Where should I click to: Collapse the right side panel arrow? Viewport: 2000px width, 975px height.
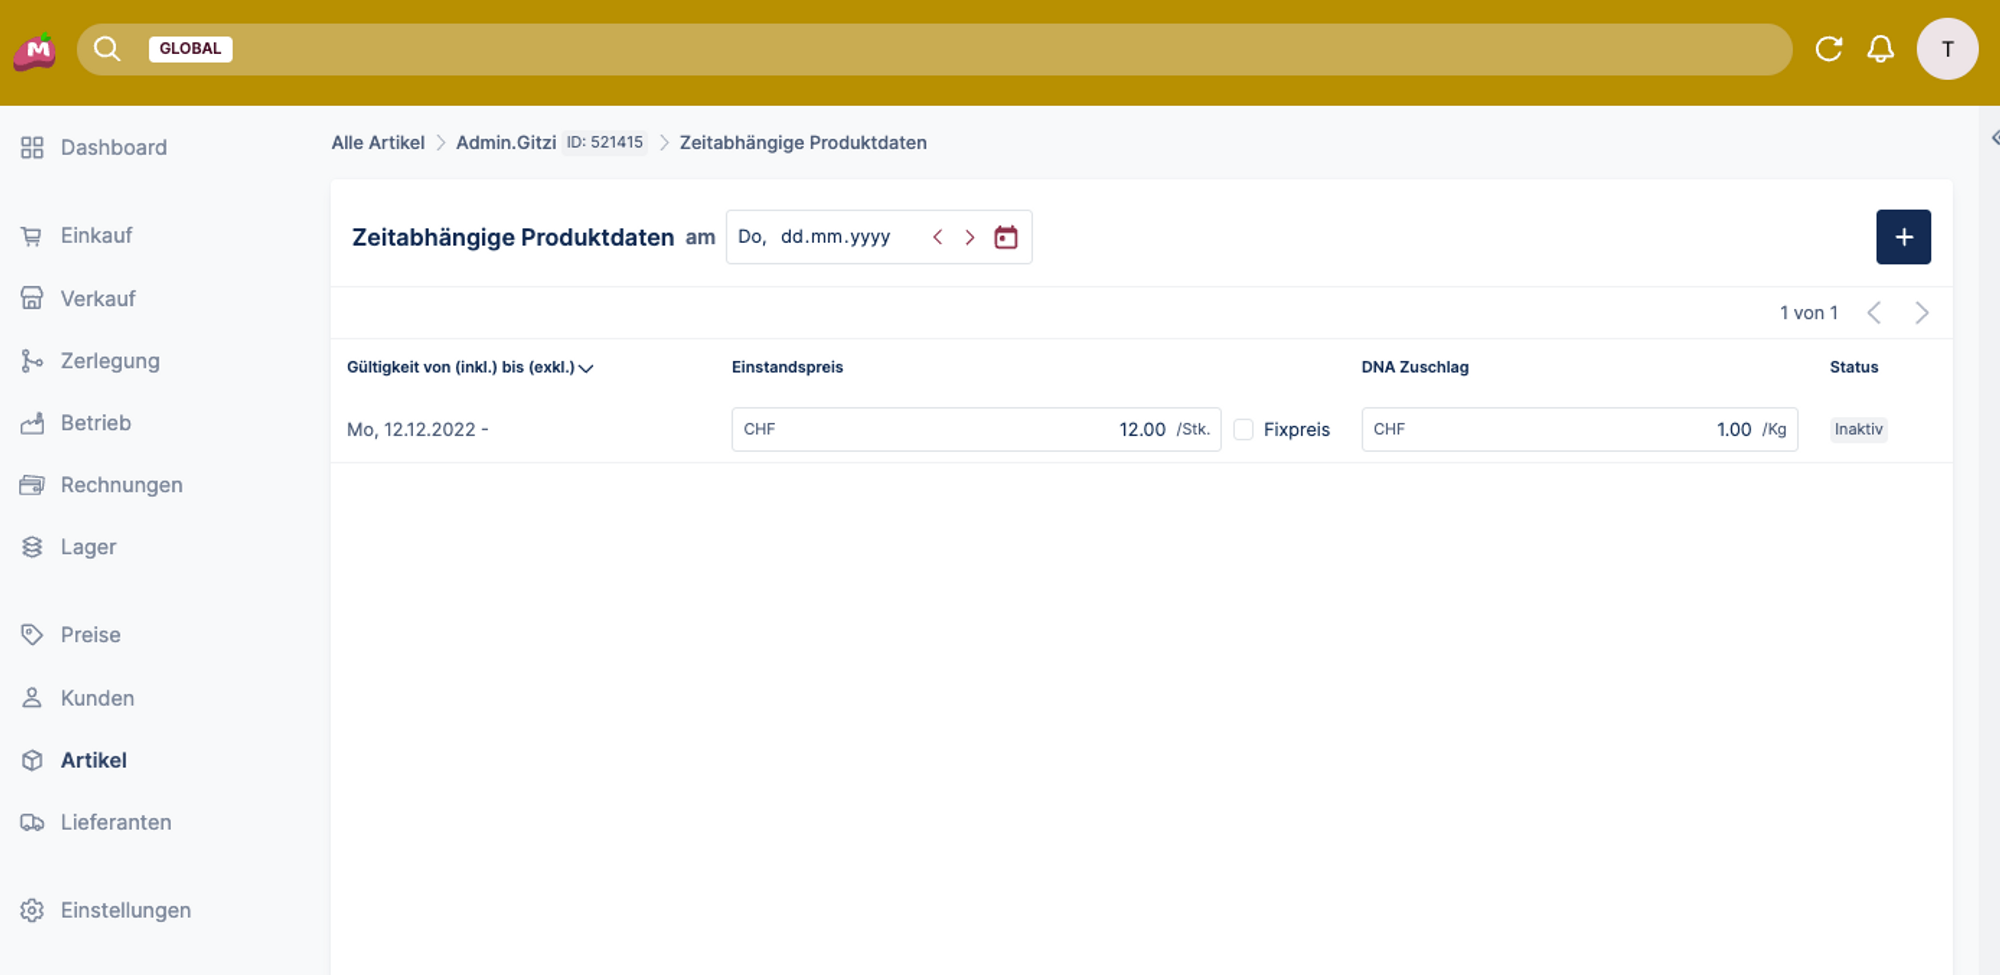coord(1994,138)
